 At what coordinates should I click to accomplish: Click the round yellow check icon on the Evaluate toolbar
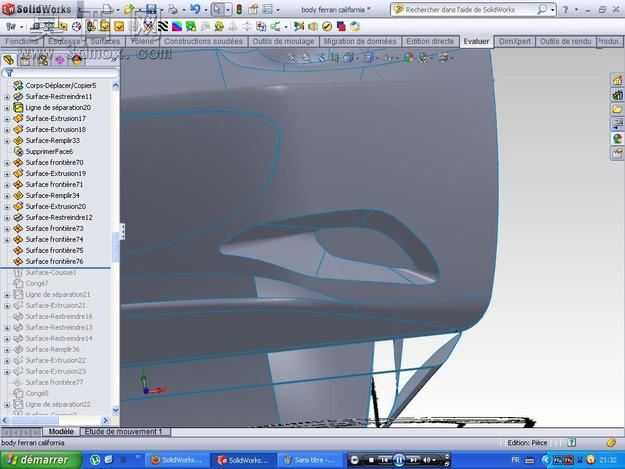coord(327,27)
